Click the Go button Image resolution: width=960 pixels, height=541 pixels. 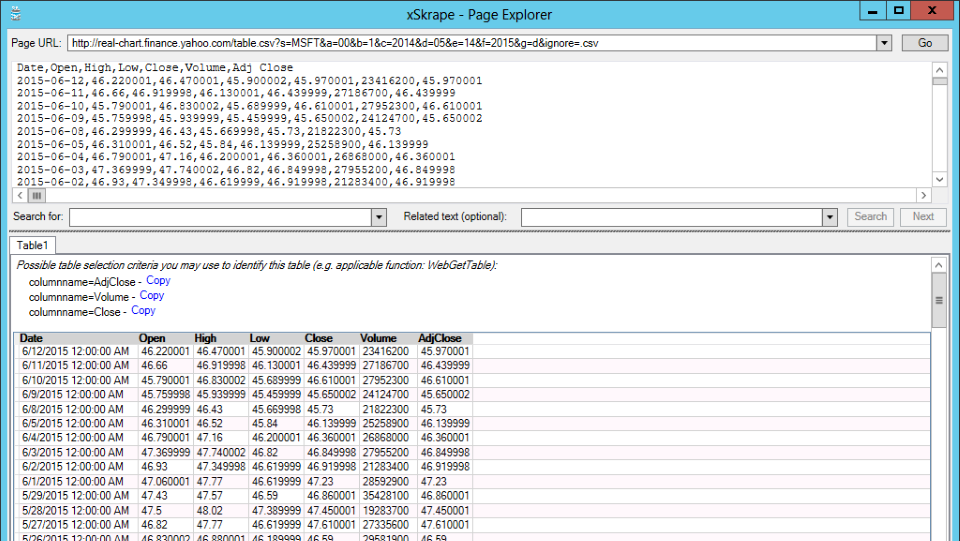924,43
